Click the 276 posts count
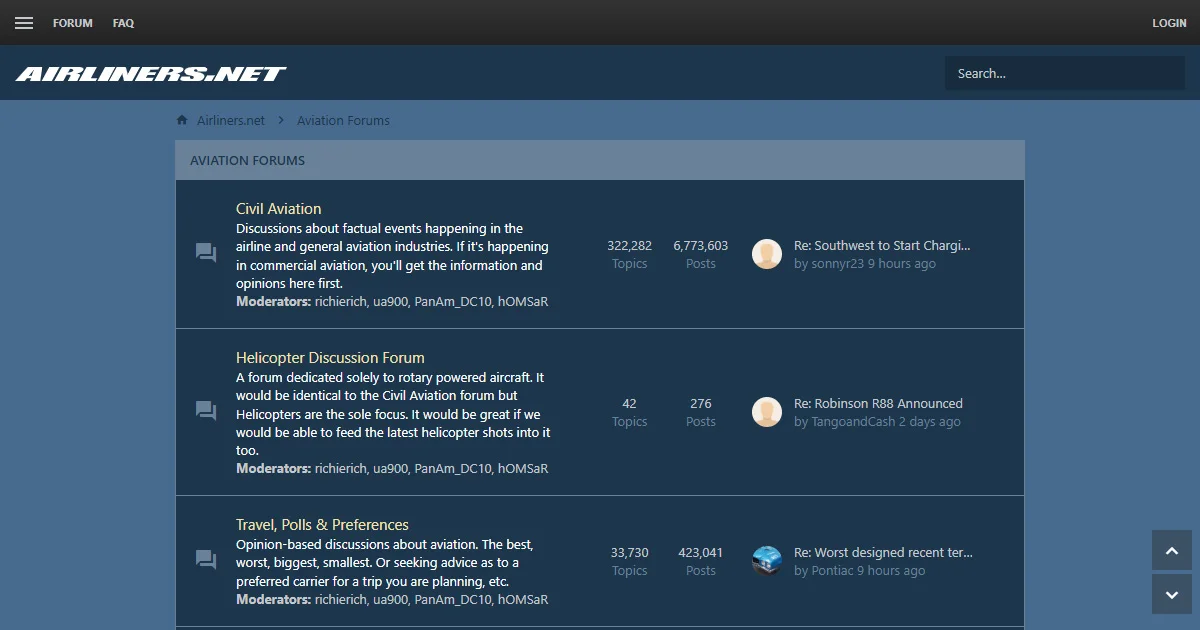 [701, 403]
